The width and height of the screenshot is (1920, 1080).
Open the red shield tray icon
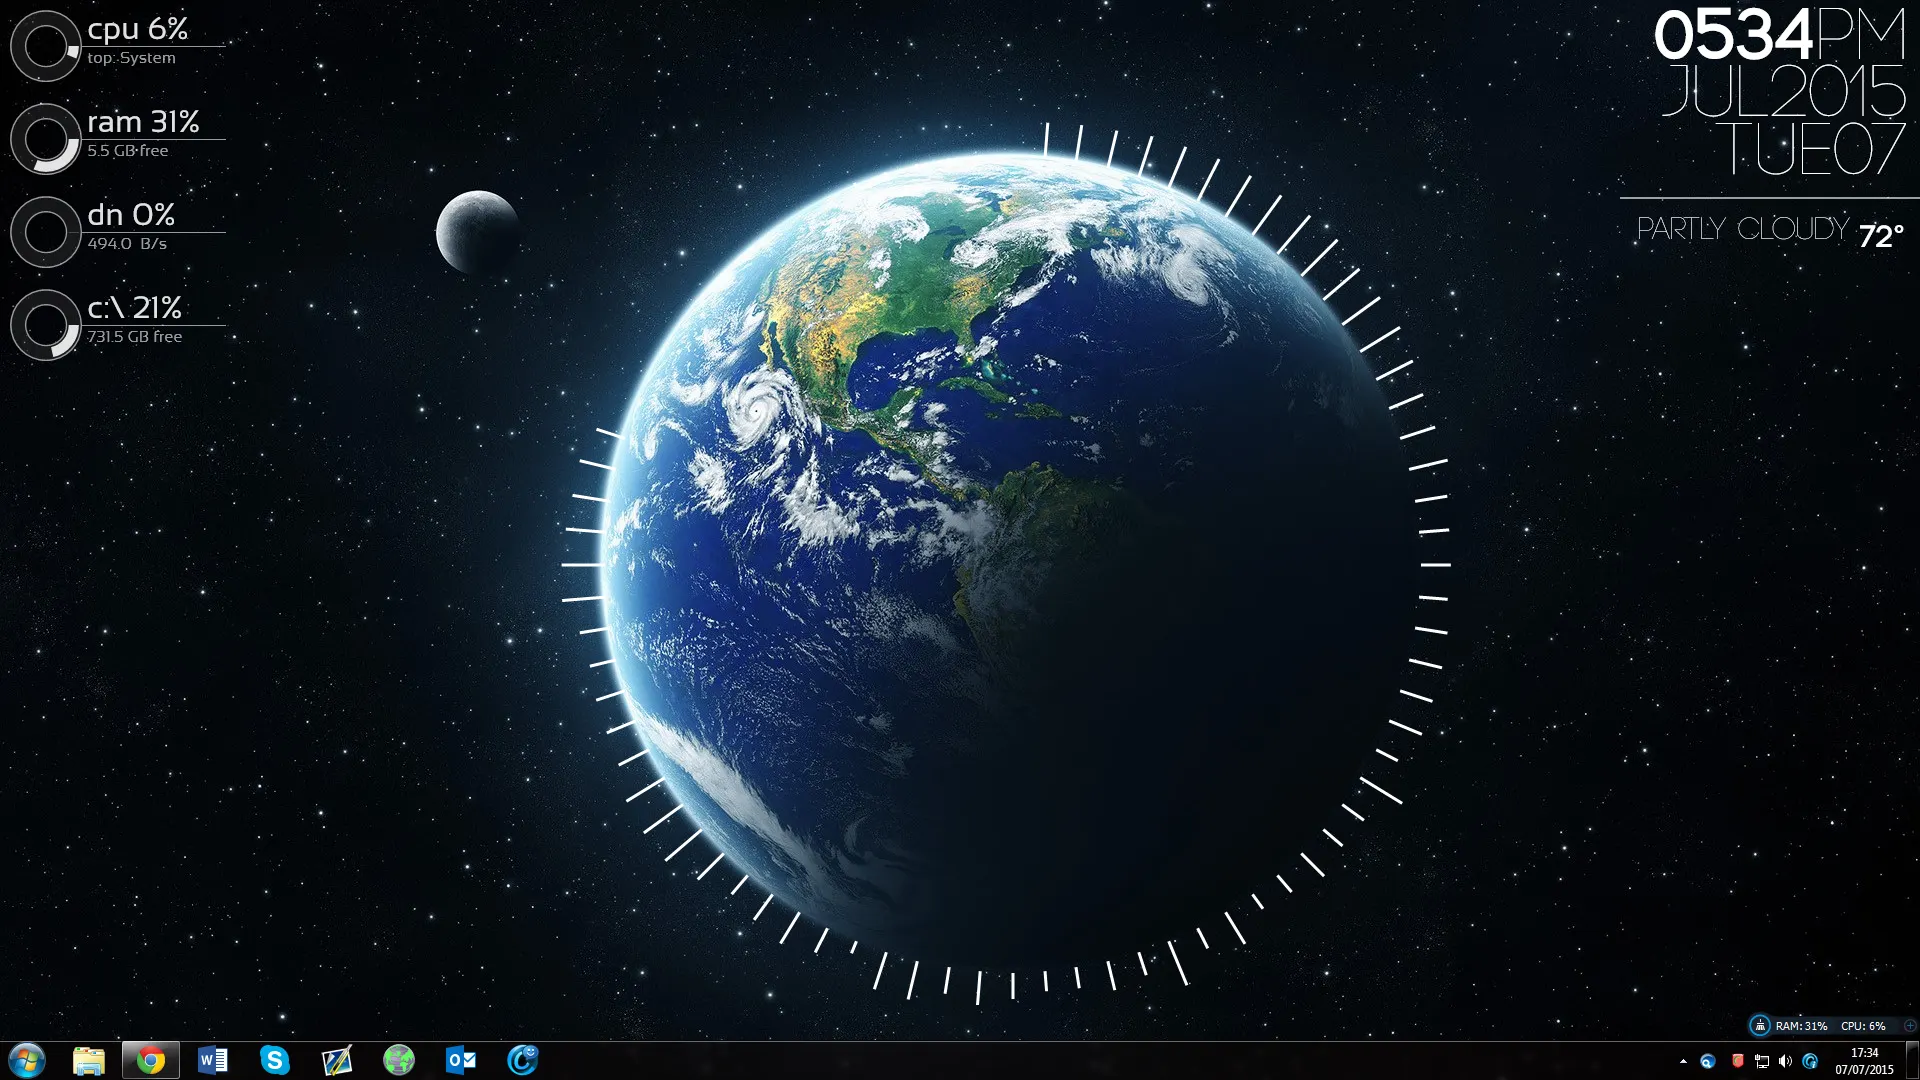coord(1738,1060)
